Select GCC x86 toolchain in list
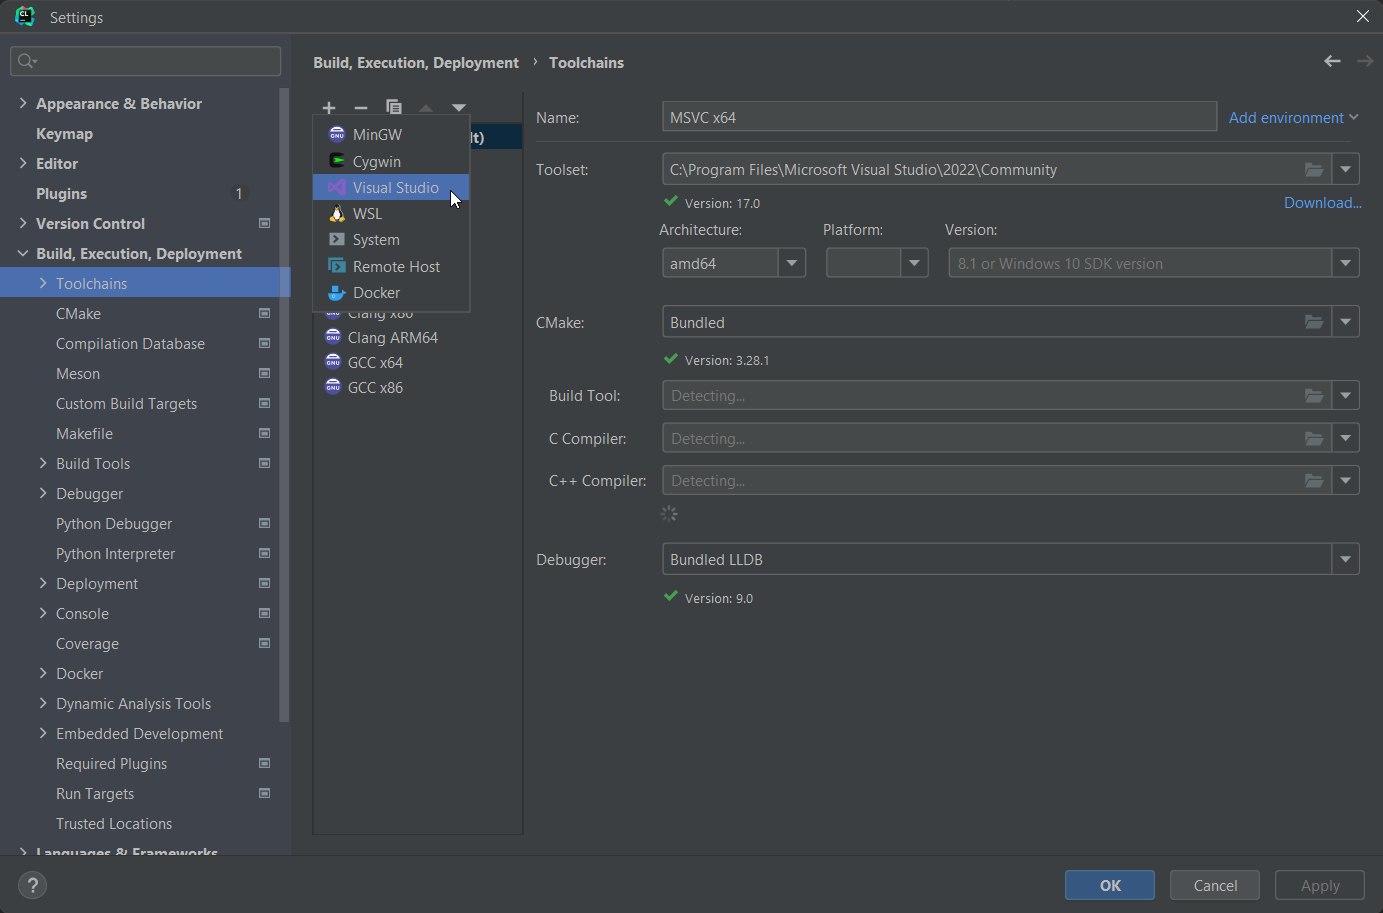The image size is (1383, 913). (418, 387)
